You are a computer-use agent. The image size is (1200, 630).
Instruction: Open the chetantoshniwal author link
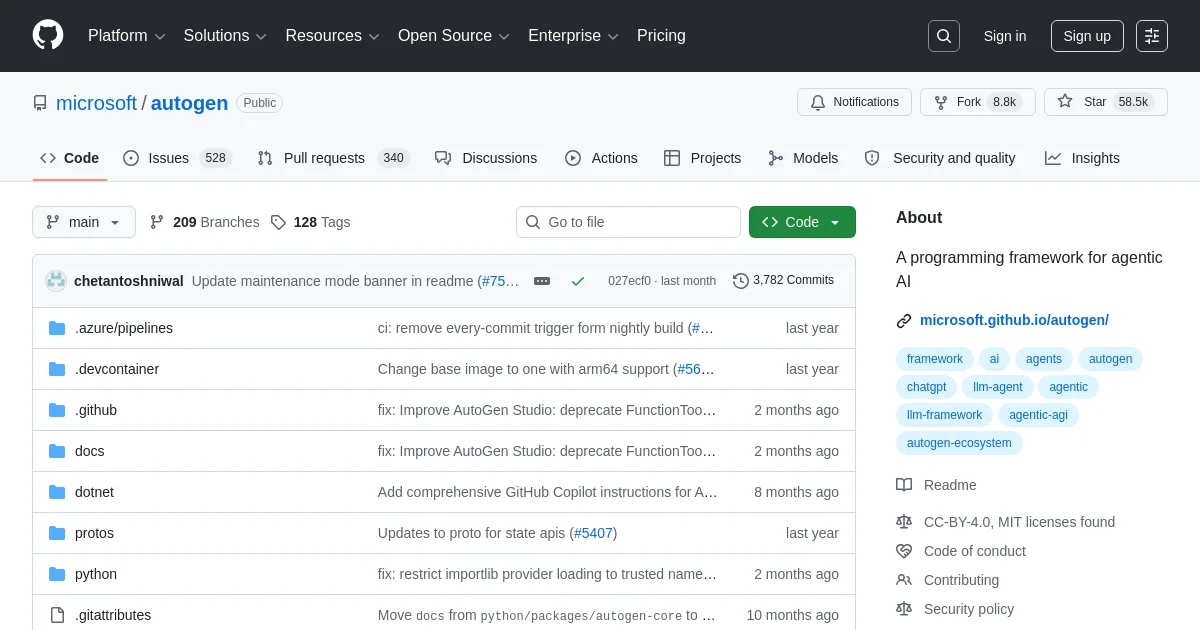pyautogui.click(x=129, y=281)
